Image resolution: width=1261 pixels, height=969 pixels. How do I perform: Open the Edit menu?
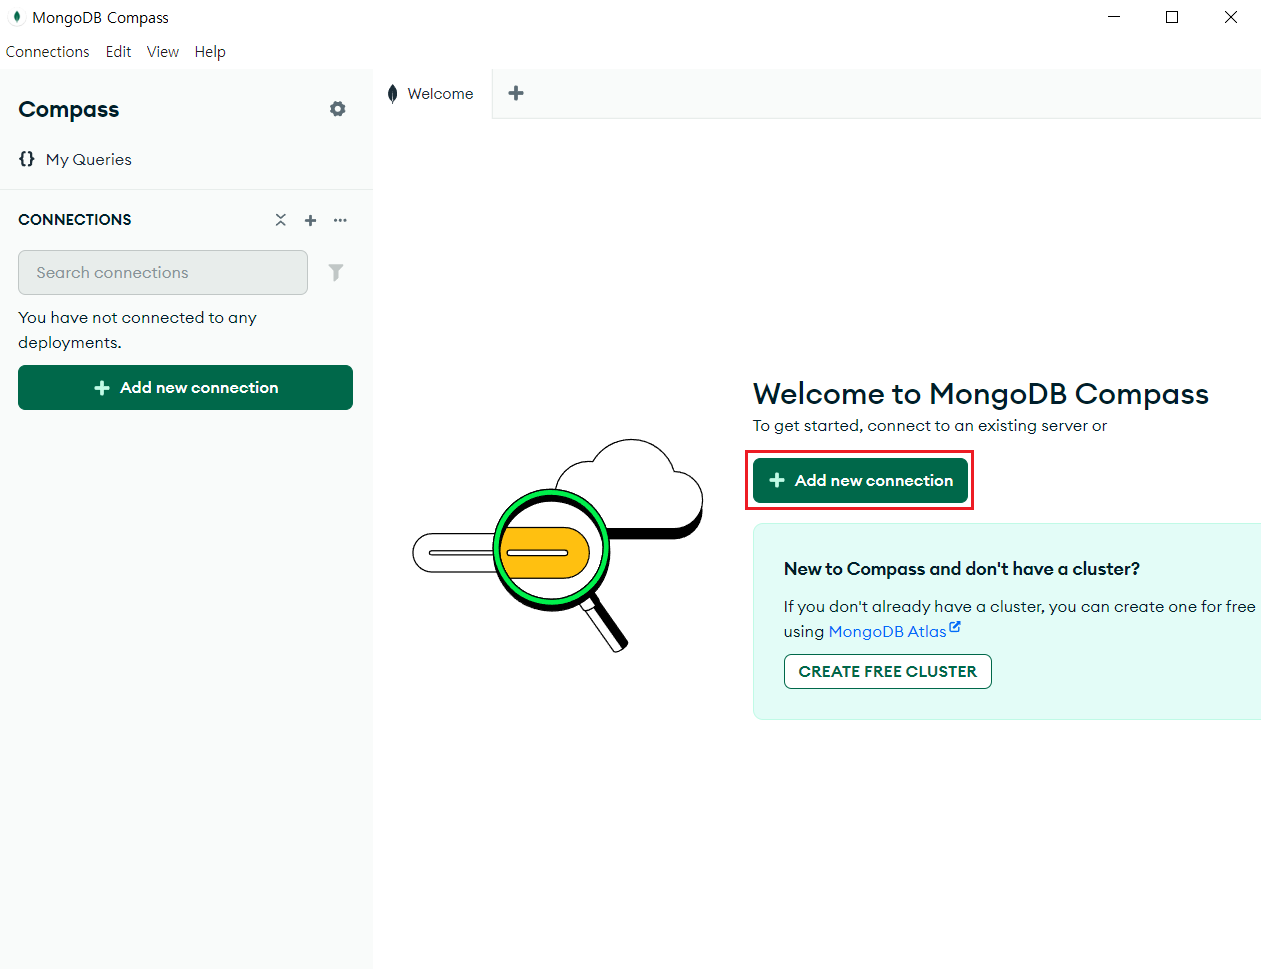(x=118, y=52)
